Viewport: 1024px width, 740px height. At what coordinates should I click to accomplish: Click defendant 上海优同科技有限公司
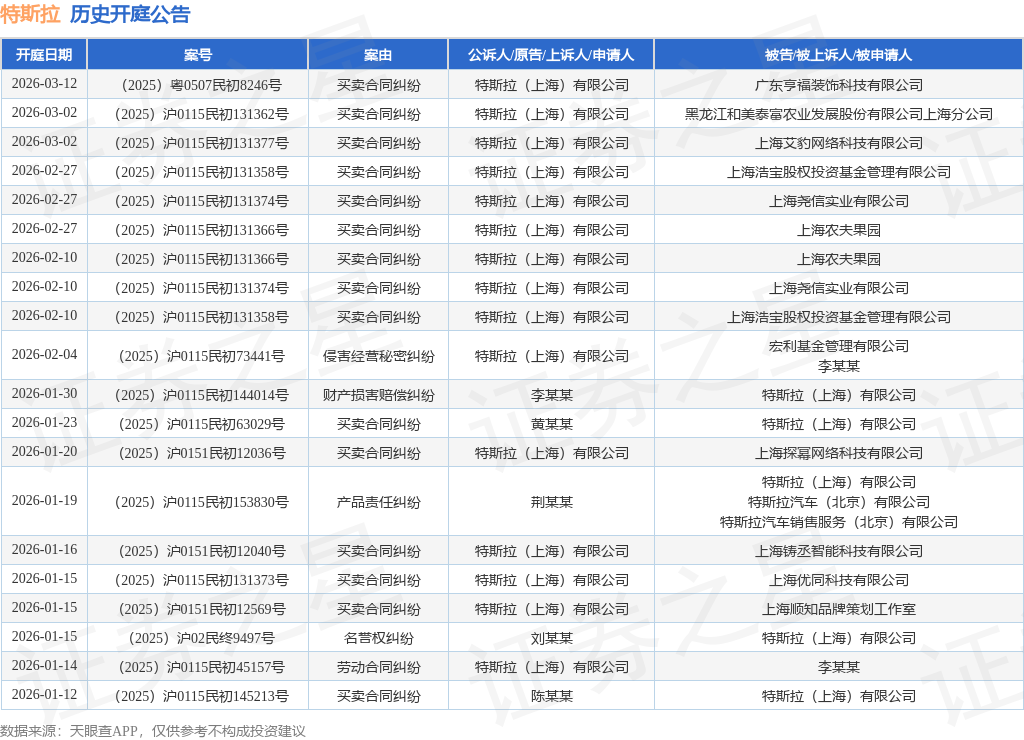click(x=839, y=580)
